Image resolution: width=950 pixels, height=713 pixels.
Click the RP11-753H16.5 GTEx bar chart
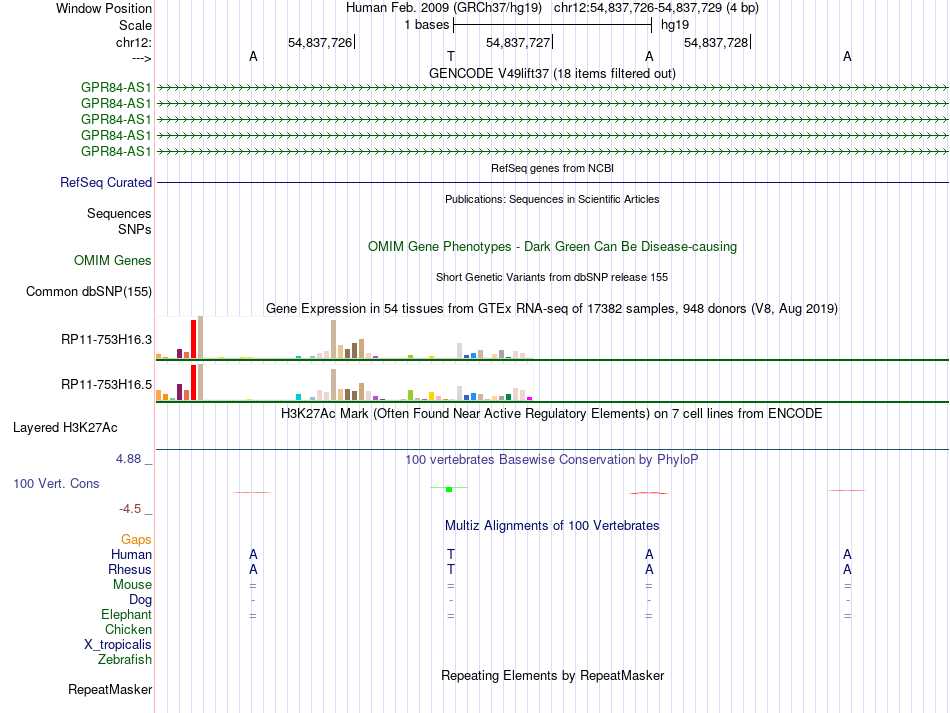[x=345, y=382]
